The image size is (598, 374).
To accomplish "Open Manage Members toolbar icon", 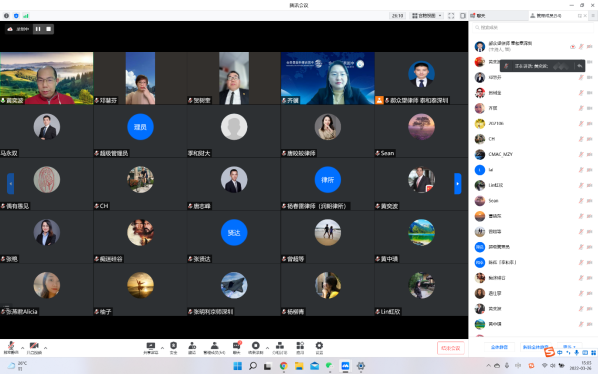I will tap(214, 347).
